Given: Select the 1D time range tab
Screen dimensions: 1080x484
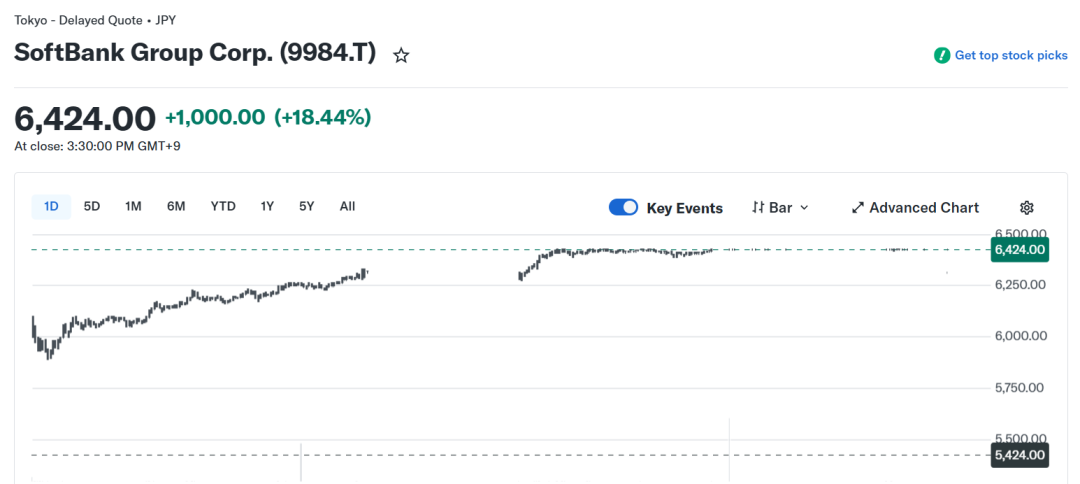Looking at the screenshot, I should click(x=51, y=206).
